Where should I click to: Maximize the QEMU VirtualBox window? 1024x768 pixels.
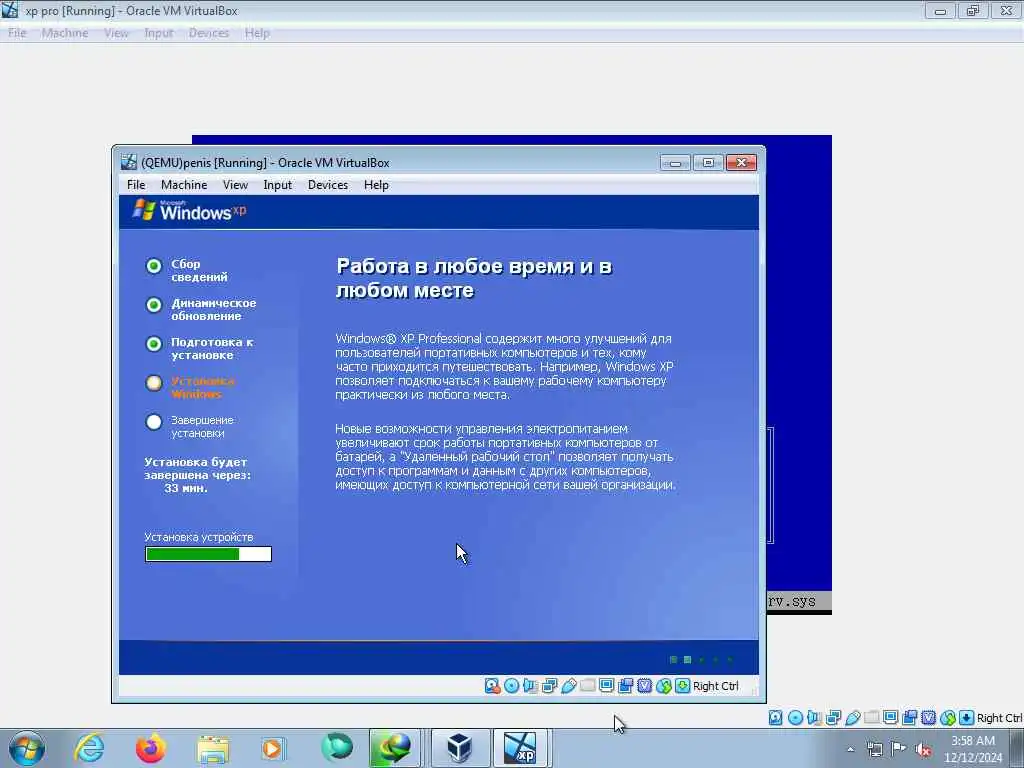point(708,163)
